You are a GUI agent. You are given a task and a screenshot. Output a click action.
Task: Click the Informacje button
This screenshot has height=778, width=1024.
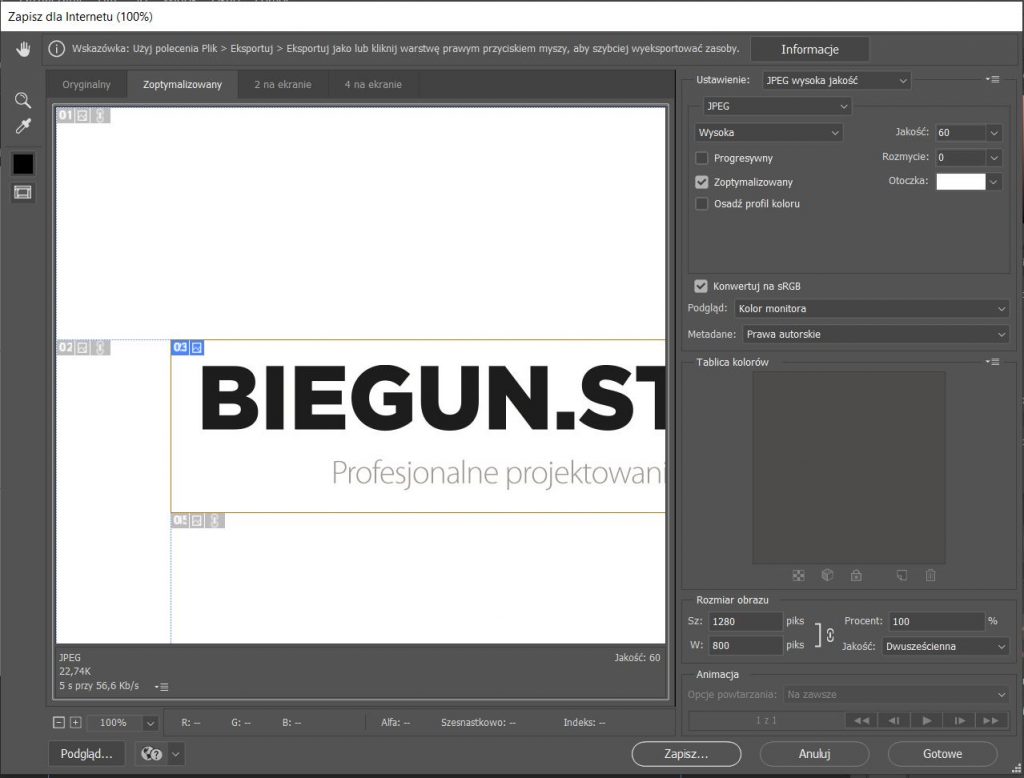coord(810,50)
